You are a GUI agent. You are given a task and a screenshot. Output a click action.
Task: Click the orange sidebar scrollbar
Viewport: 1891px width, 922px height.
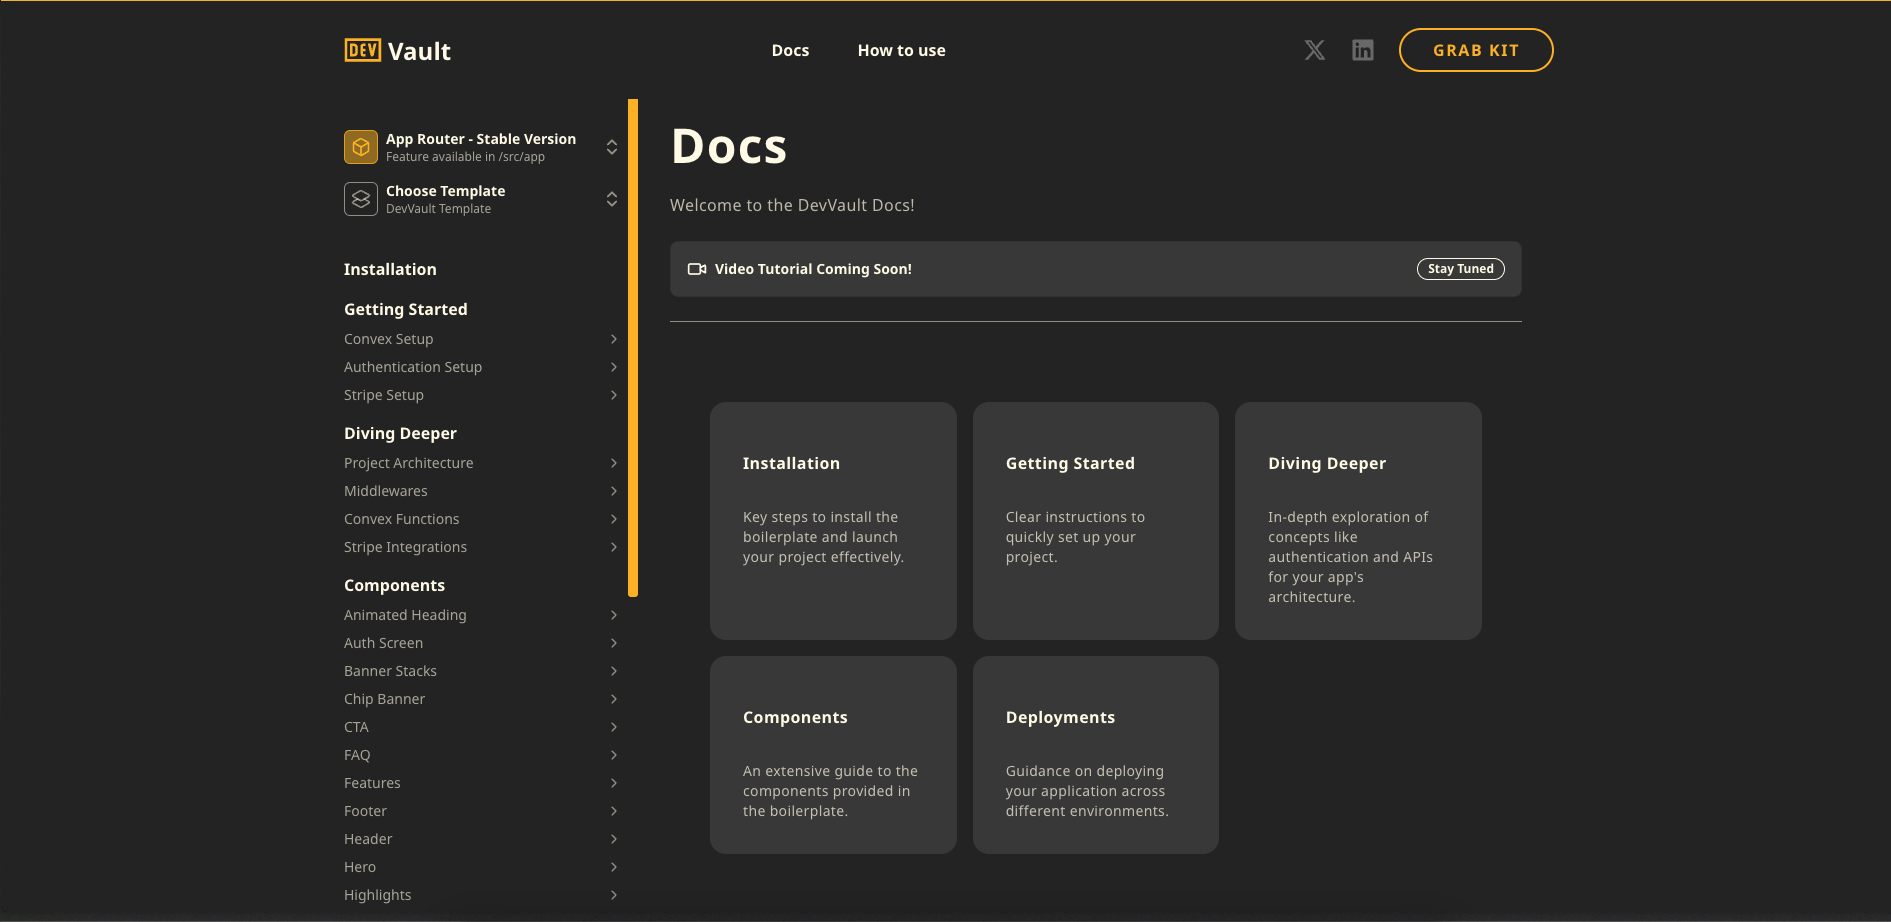click(x=633, y=348)
